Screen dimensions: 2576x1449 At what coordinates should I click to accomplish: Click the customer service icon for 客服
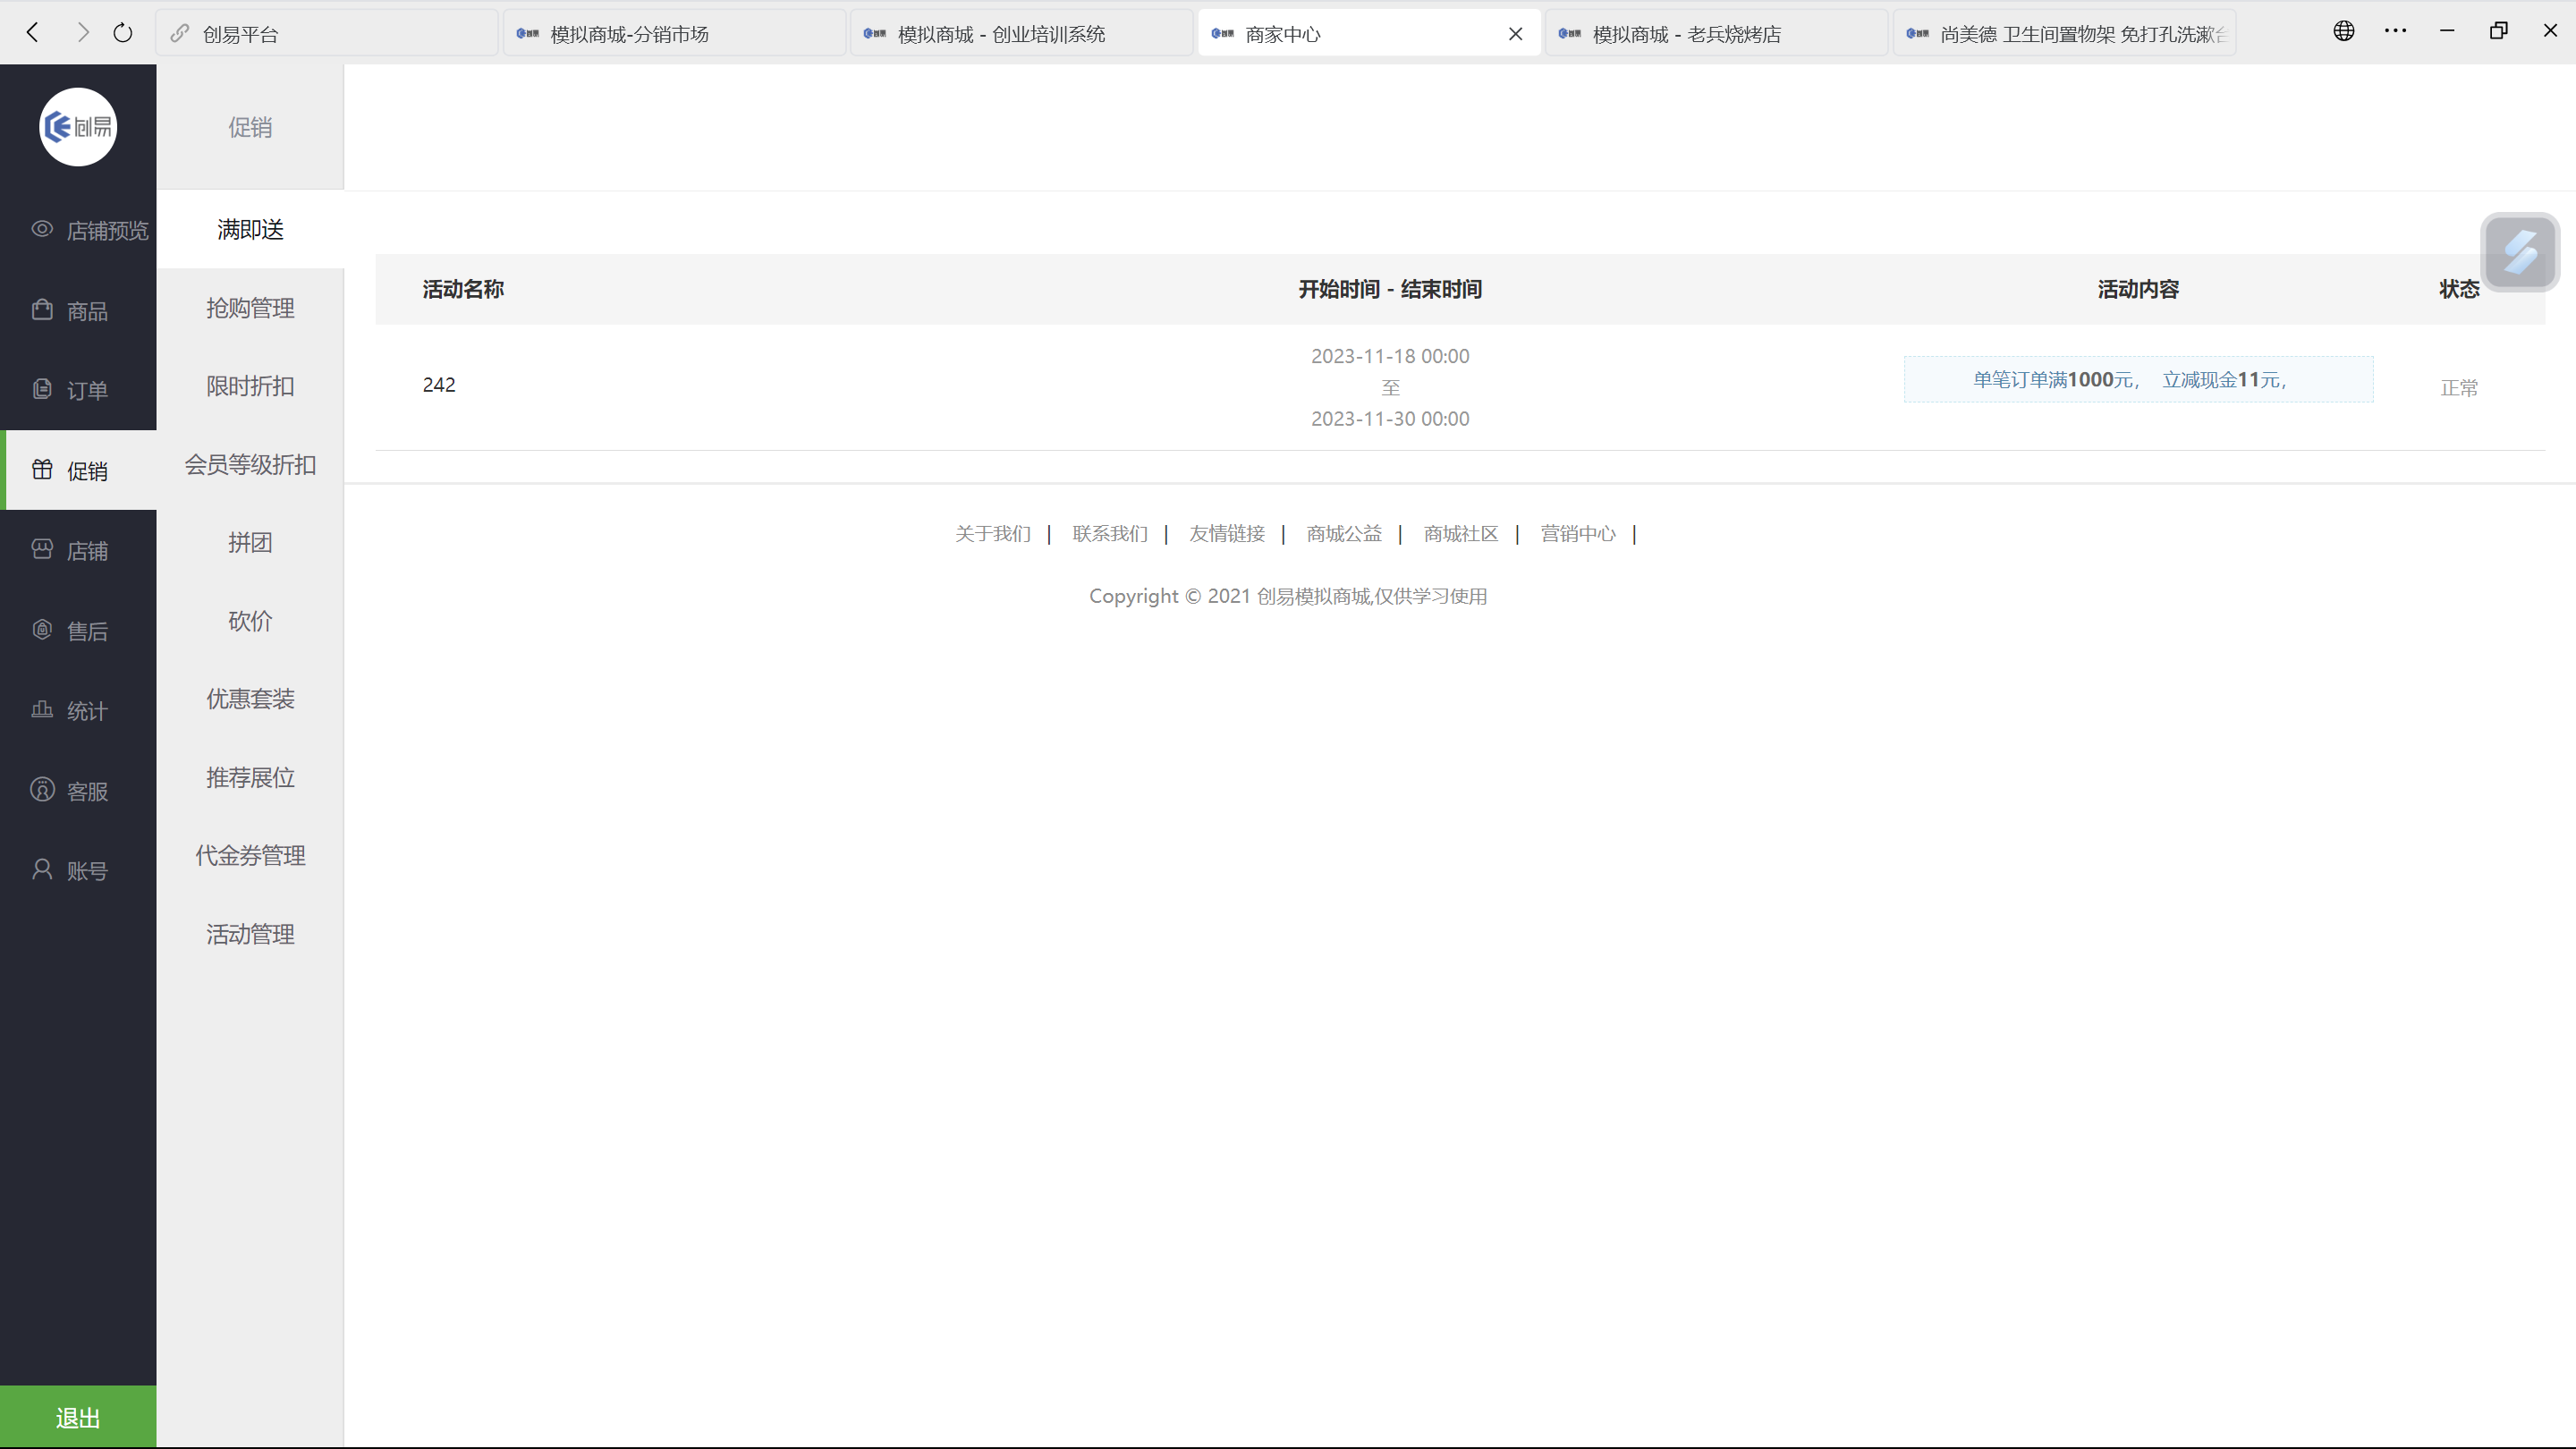pos(42,790)
